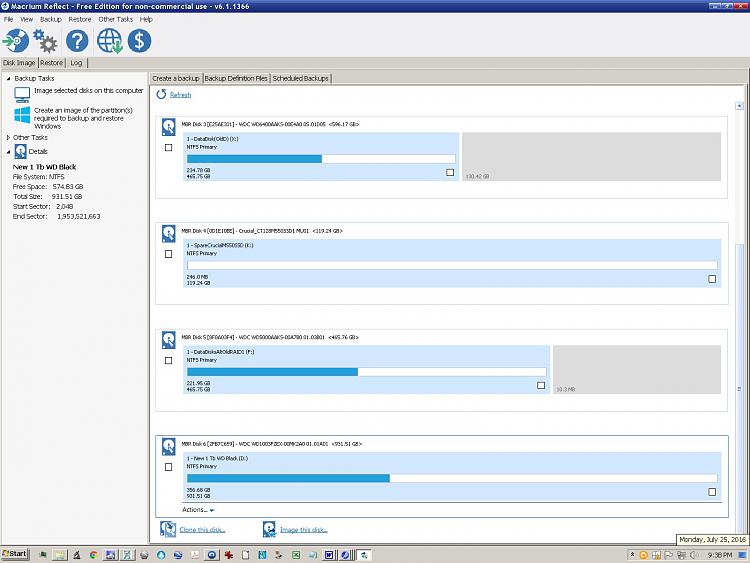Open the Help menu
Image resolution: width=750 pixels, height=563 pixels.
coord(146,19)
